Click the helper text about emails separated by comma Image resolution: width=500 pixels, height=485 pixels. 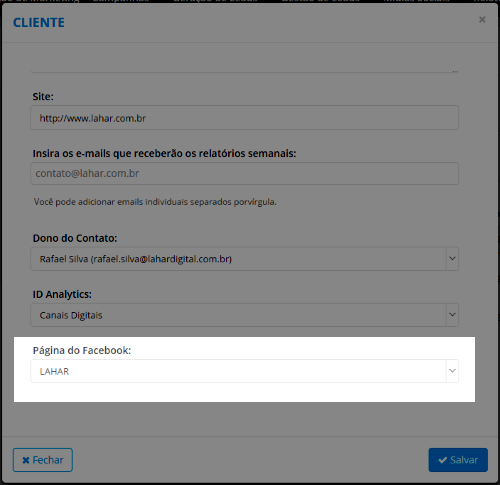pyautogui.click(x=155, y=202)
